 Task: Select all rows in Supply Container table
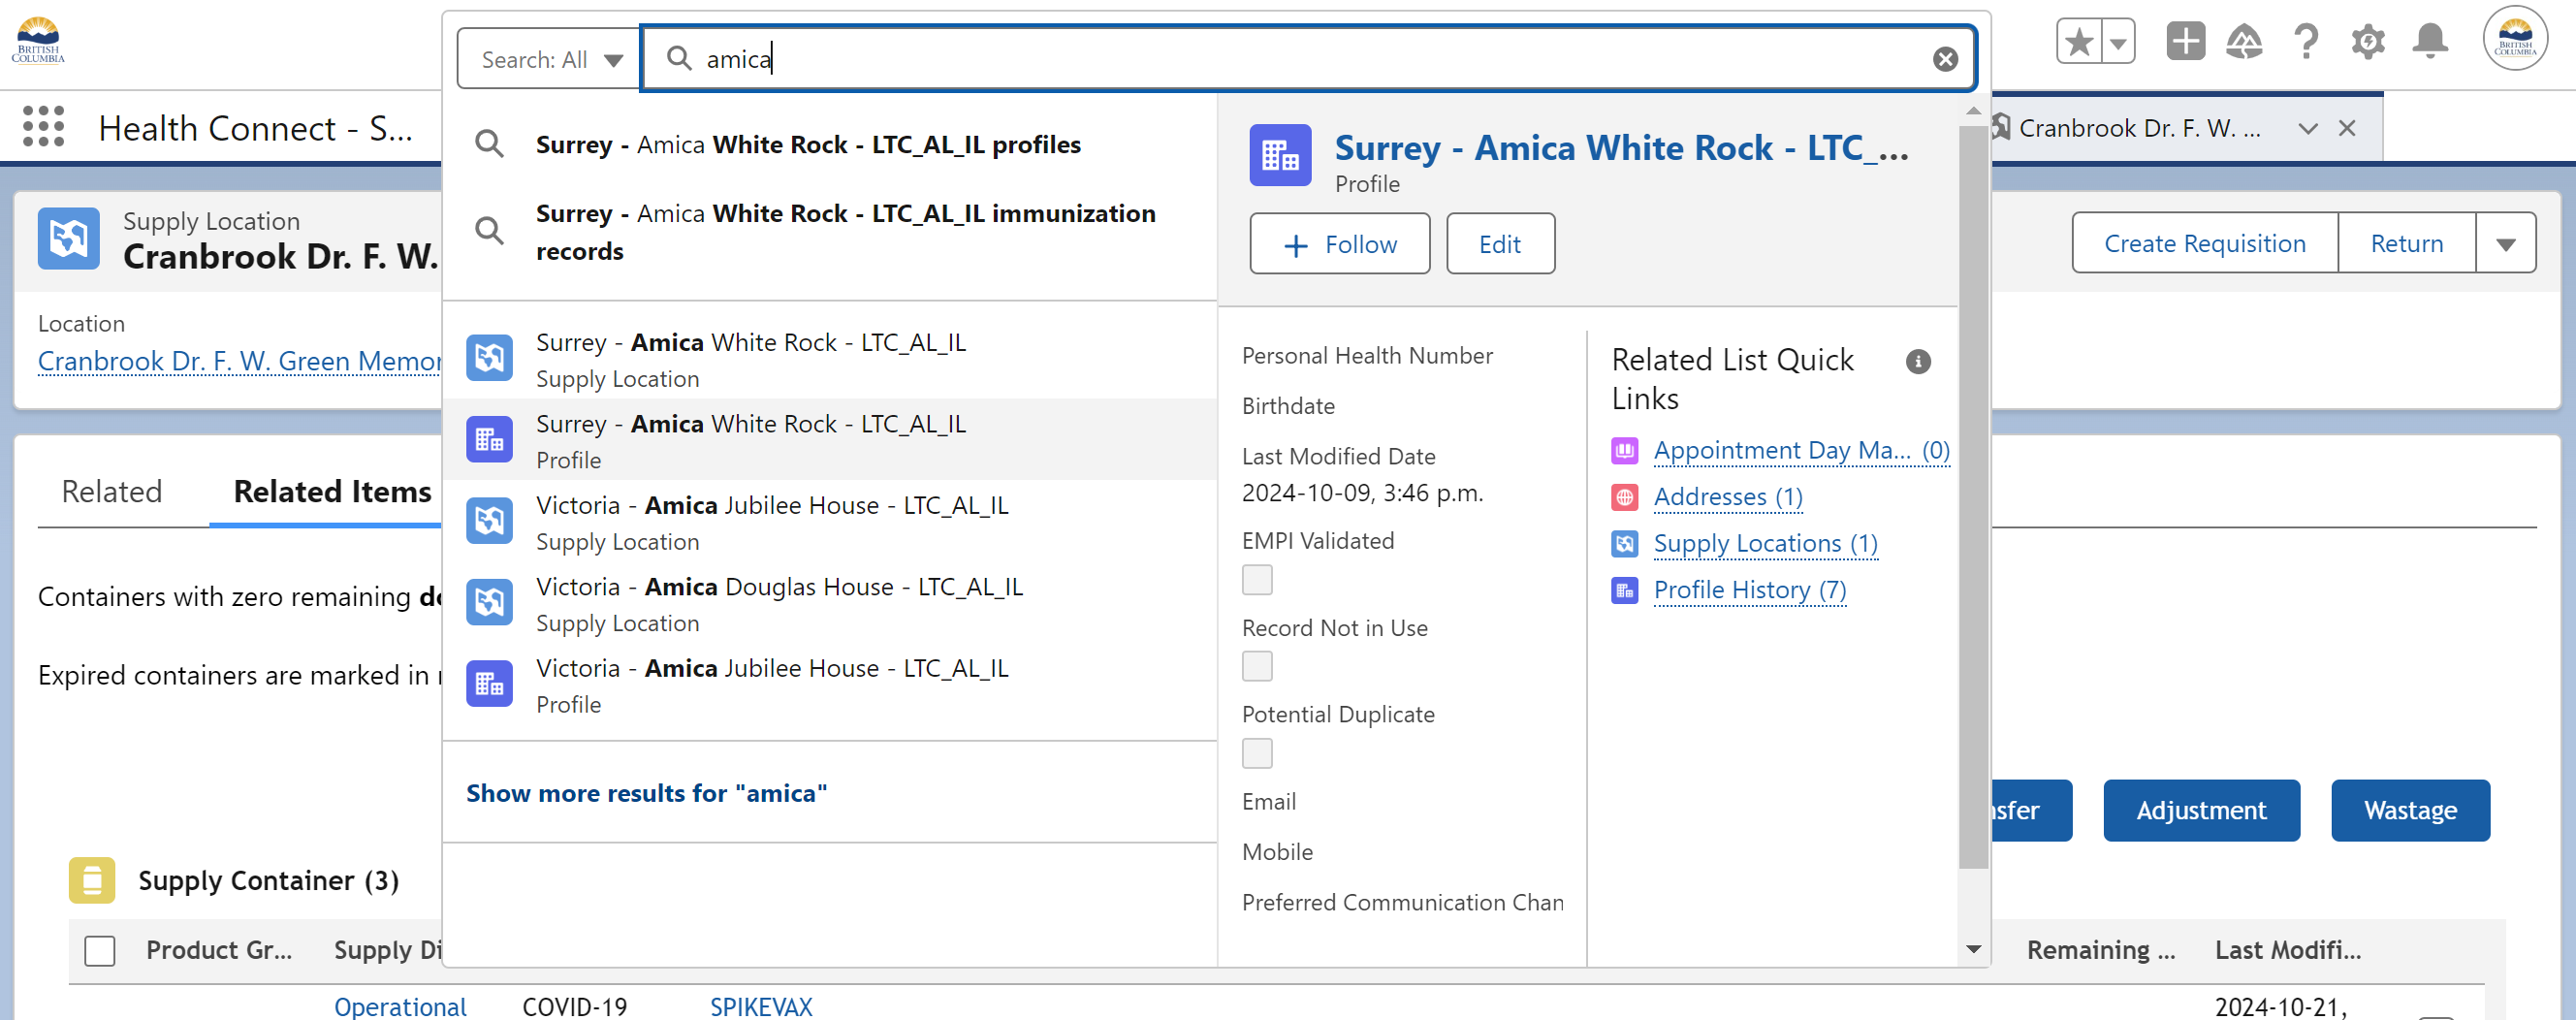tap(100, 950)
